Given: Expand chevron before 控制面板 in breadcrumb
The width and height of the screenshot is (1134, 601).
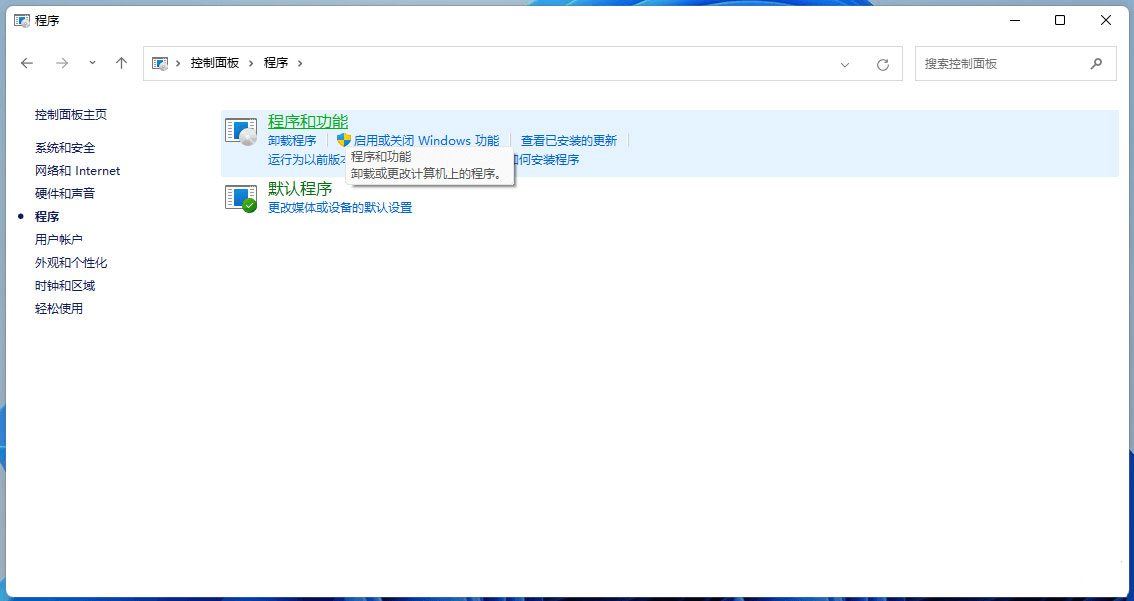Looking at the screenshot, I should pos(179,63).
